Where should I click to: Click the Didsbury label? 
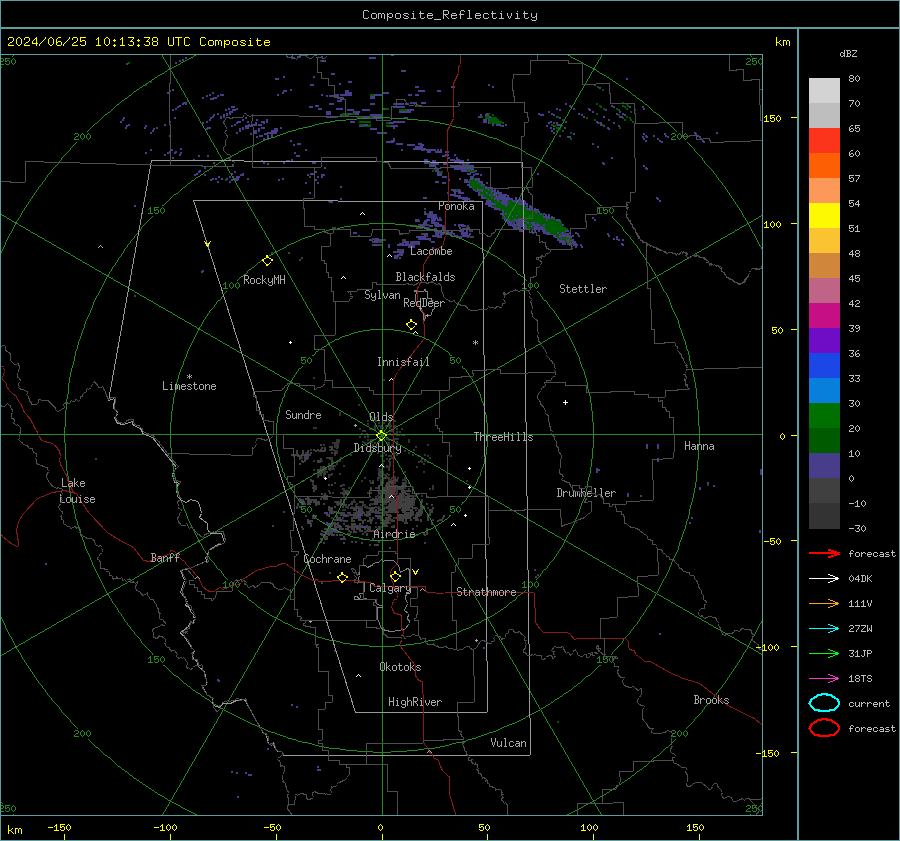(x=377, y=448)
